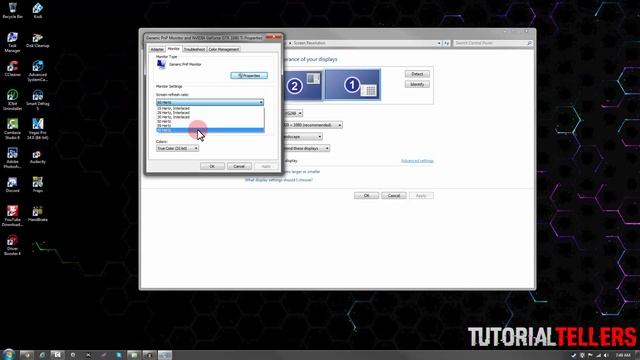Click the taskbar clock

point(623,355)
